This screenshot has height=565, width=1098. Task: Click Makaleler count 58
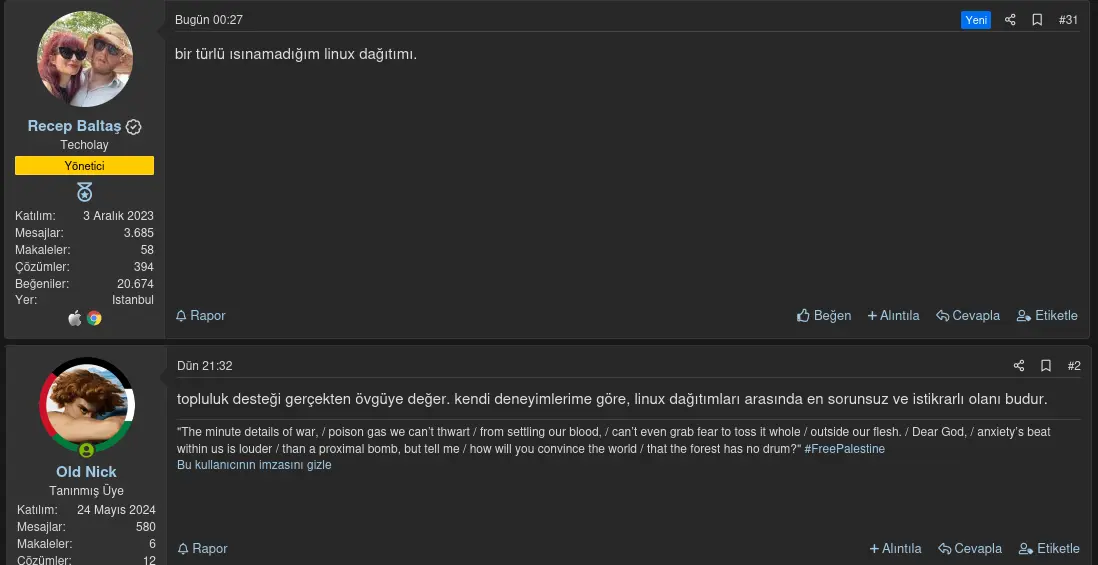click(147, 250)
